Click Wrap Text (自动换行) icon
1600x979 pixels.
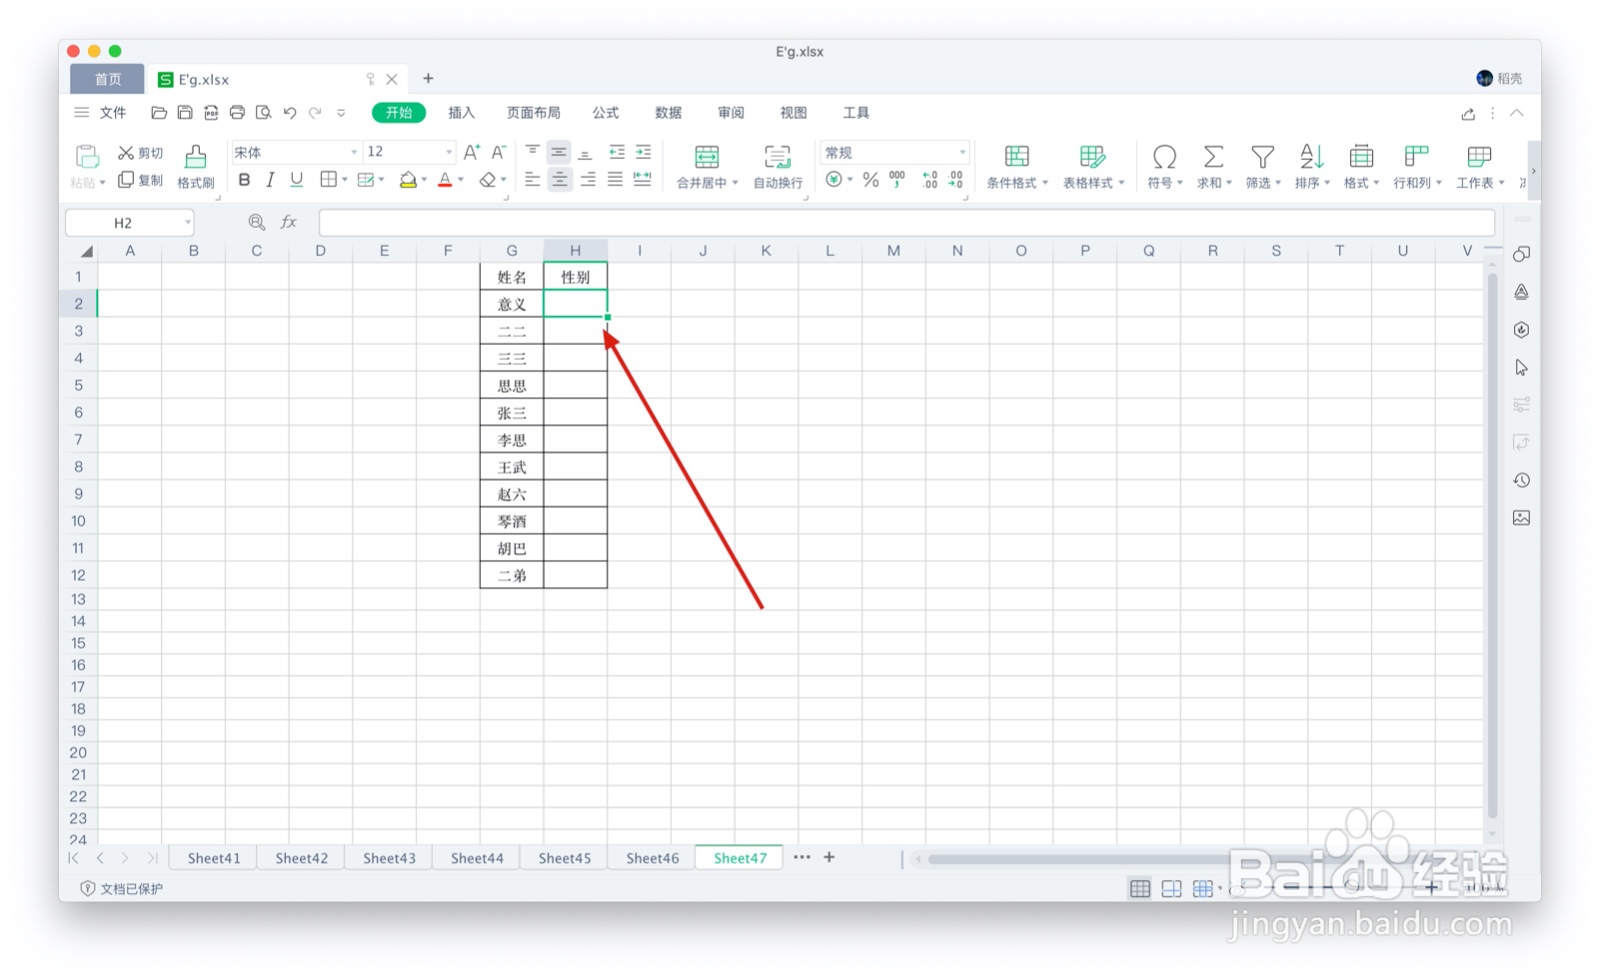(777, 157)
